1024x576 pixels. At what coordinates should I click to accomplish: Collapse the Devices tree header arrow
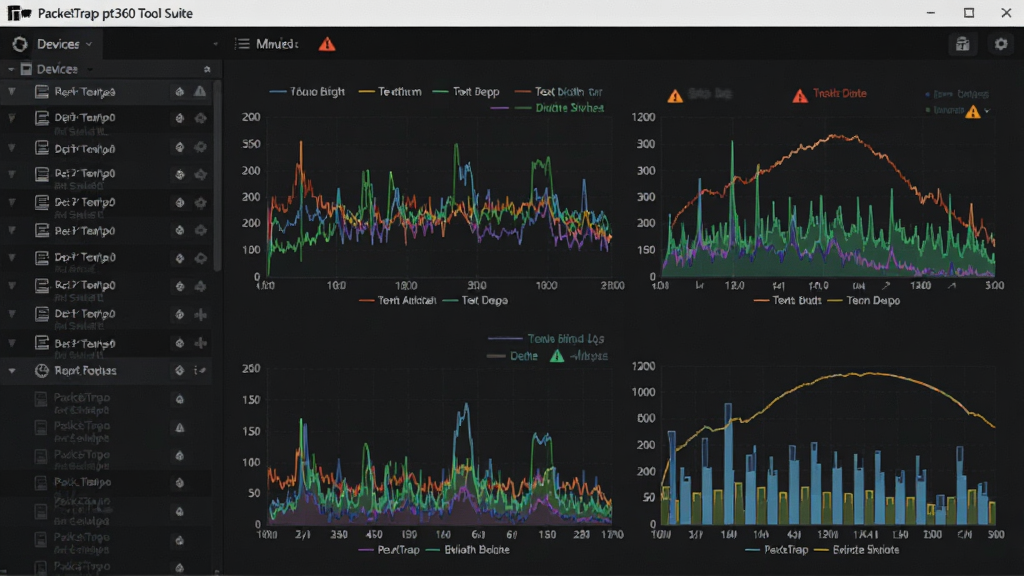point(11,69)
